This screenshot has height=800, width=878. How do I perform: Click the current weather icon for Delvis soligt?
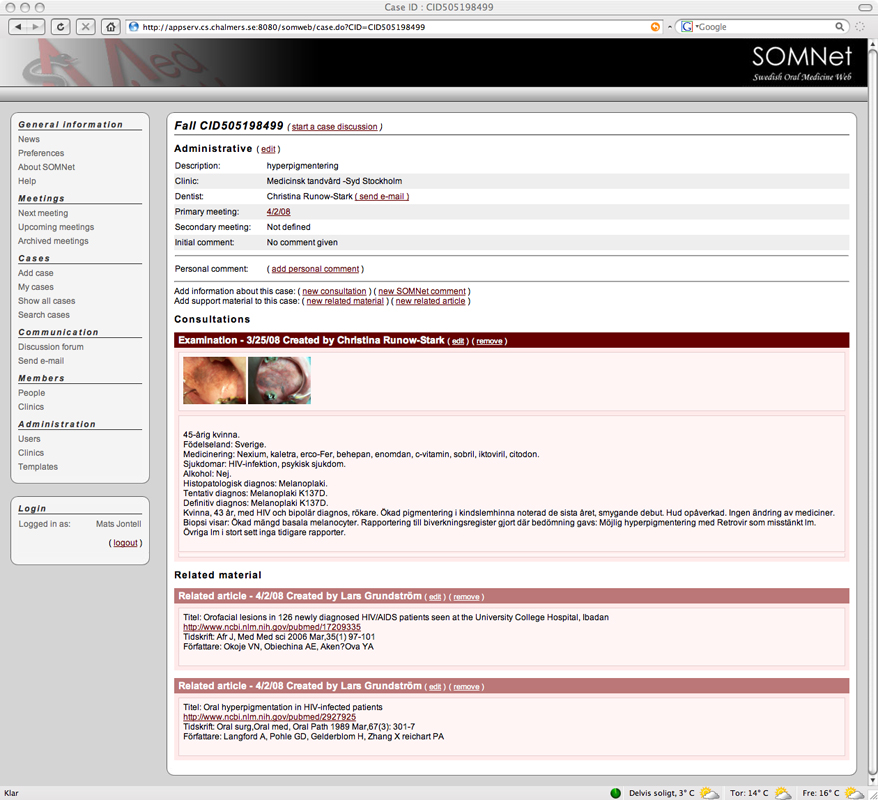click(x=709, y=793)
